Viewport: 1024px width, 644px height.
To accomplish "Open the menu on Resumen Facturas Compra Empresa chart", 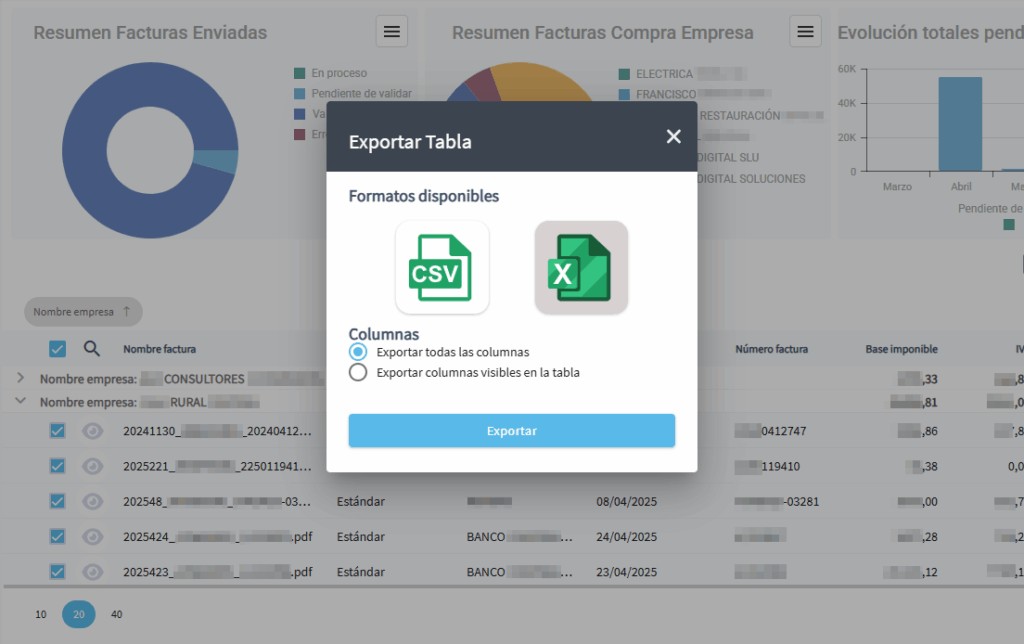I will point(805,31).
